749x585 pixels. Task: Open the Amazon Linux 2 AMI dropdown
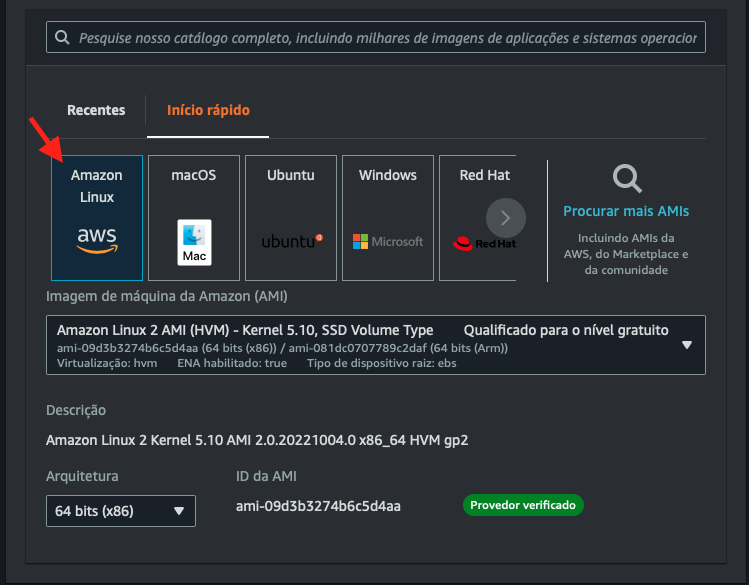(375, 345)
